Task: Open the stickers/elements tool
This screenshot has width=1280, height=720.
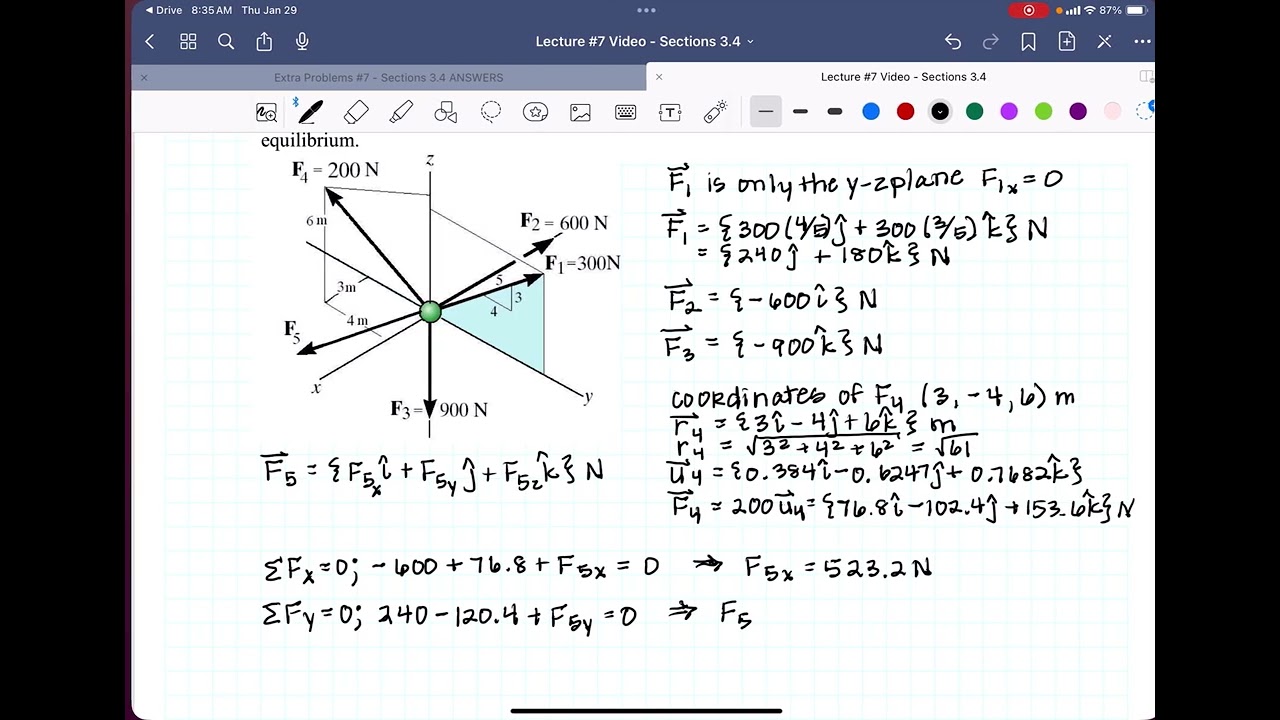Action: click(x=536, y=112)
